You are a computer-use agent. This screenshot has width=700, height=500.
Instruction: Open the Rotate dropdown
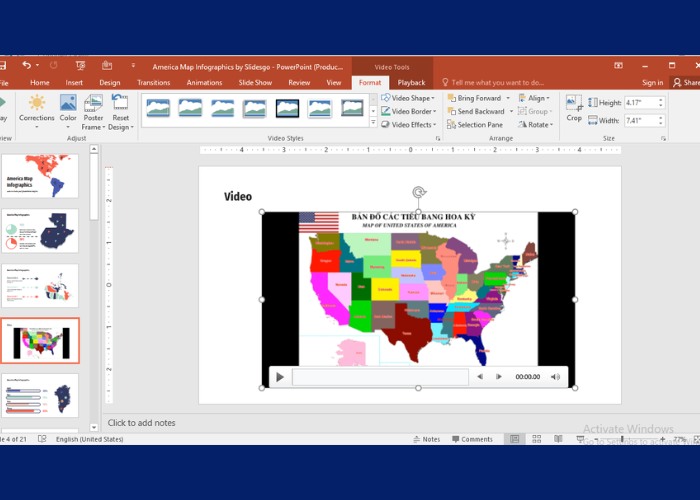click(536, 125)
